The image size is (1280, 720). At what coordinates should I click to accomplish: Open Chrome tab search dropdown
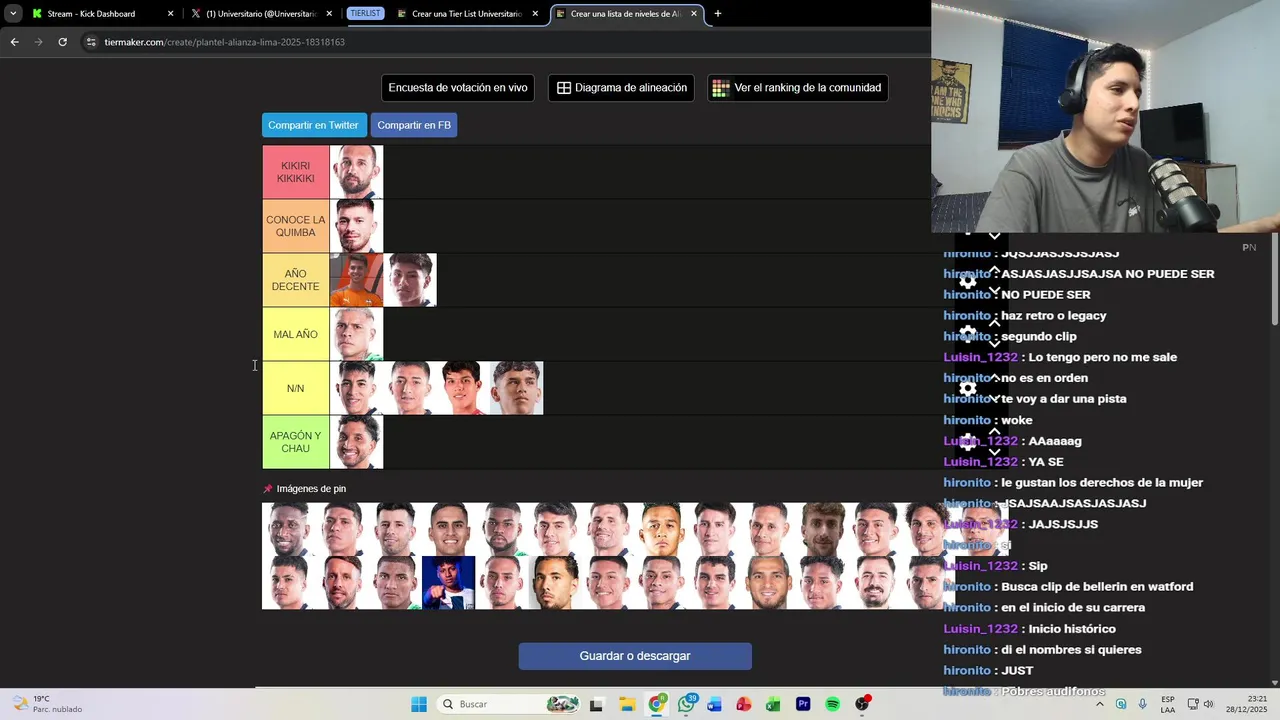[13, 14]
